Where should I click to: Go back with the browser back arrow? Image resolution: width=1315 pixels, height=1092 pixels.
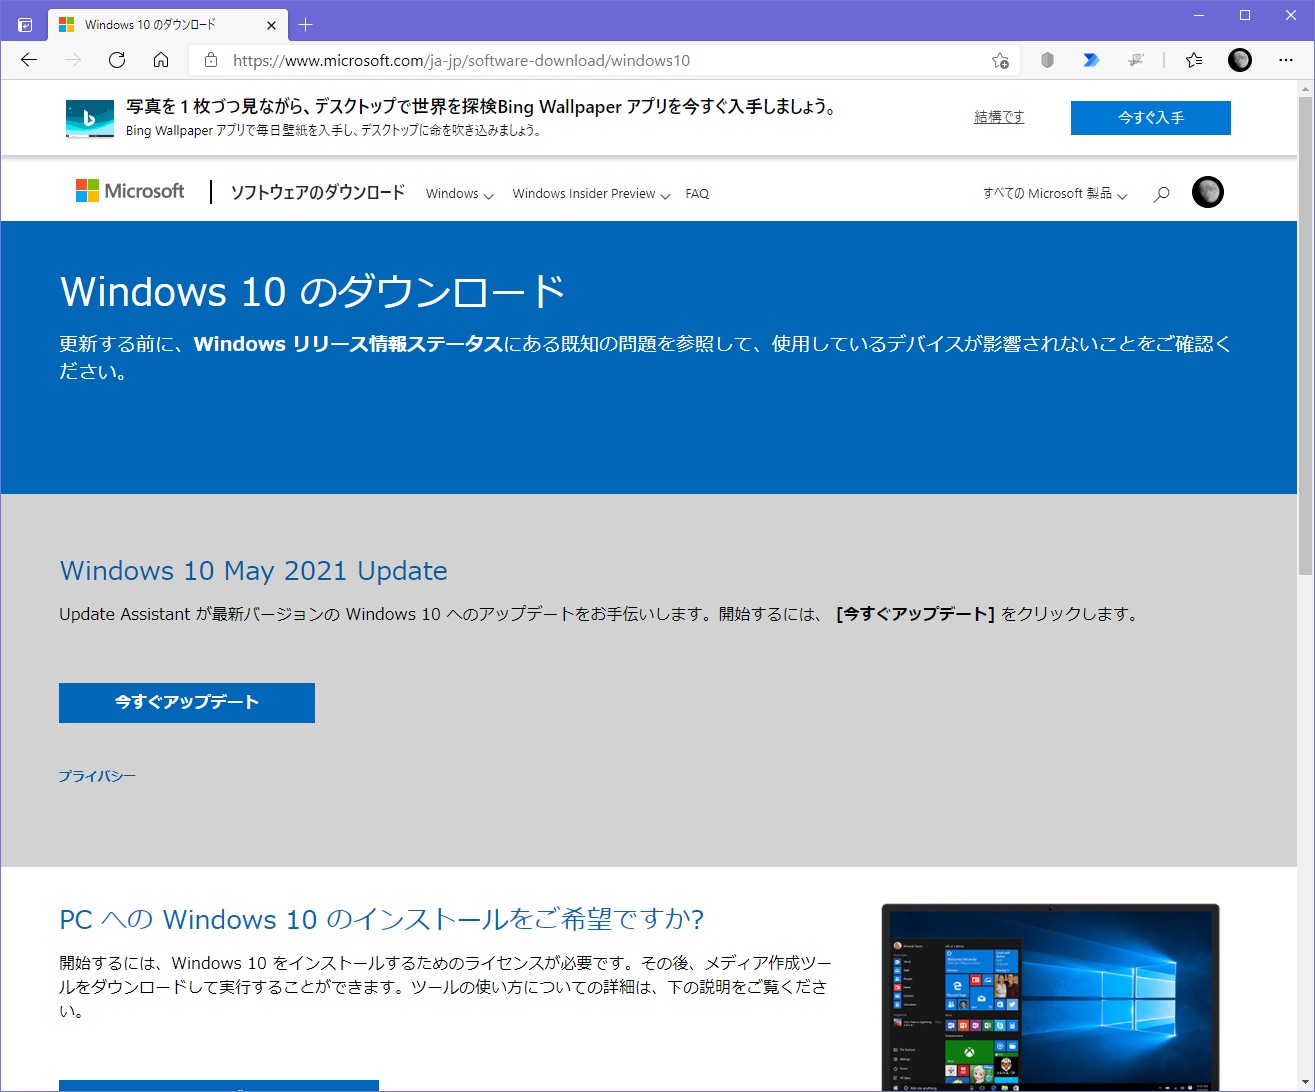point(29,60)
